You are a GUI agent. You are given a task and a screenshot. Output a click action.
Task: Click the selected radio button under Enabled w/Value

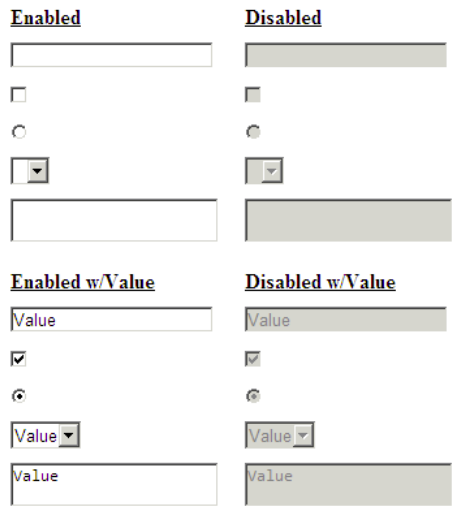[x=19, y=396]
